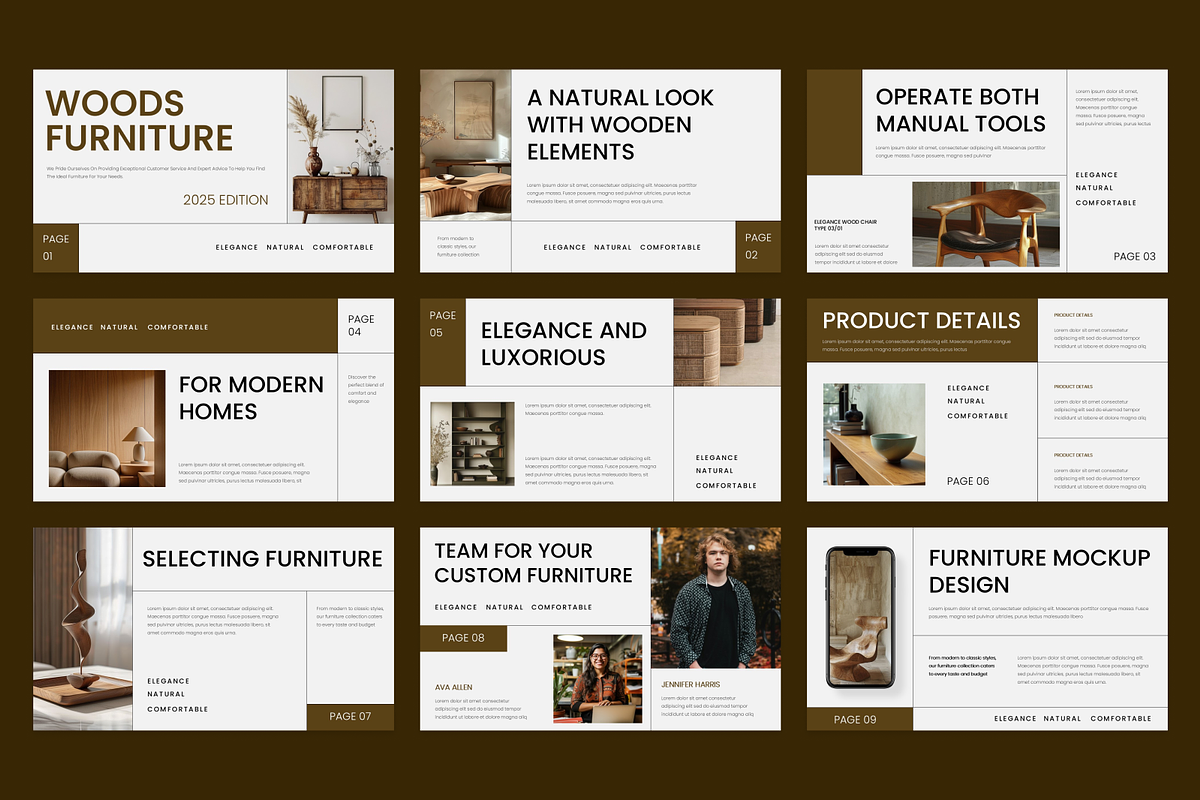Screen dimensions: 1200x800
Task: Select the "PAGE 08" brown box
Action: 463,638
